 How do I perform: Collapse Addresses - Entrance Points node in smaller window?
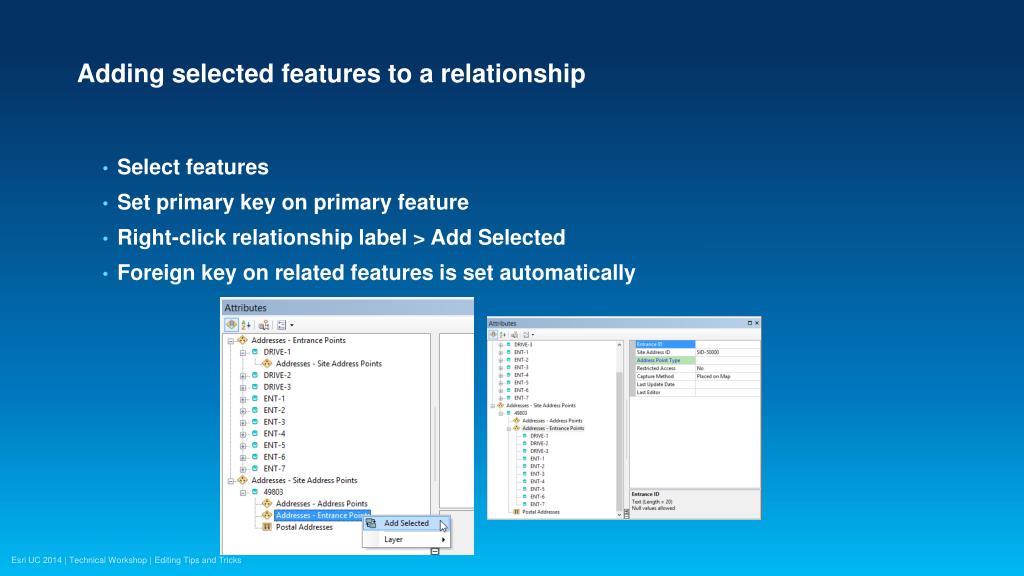(509, 429)
